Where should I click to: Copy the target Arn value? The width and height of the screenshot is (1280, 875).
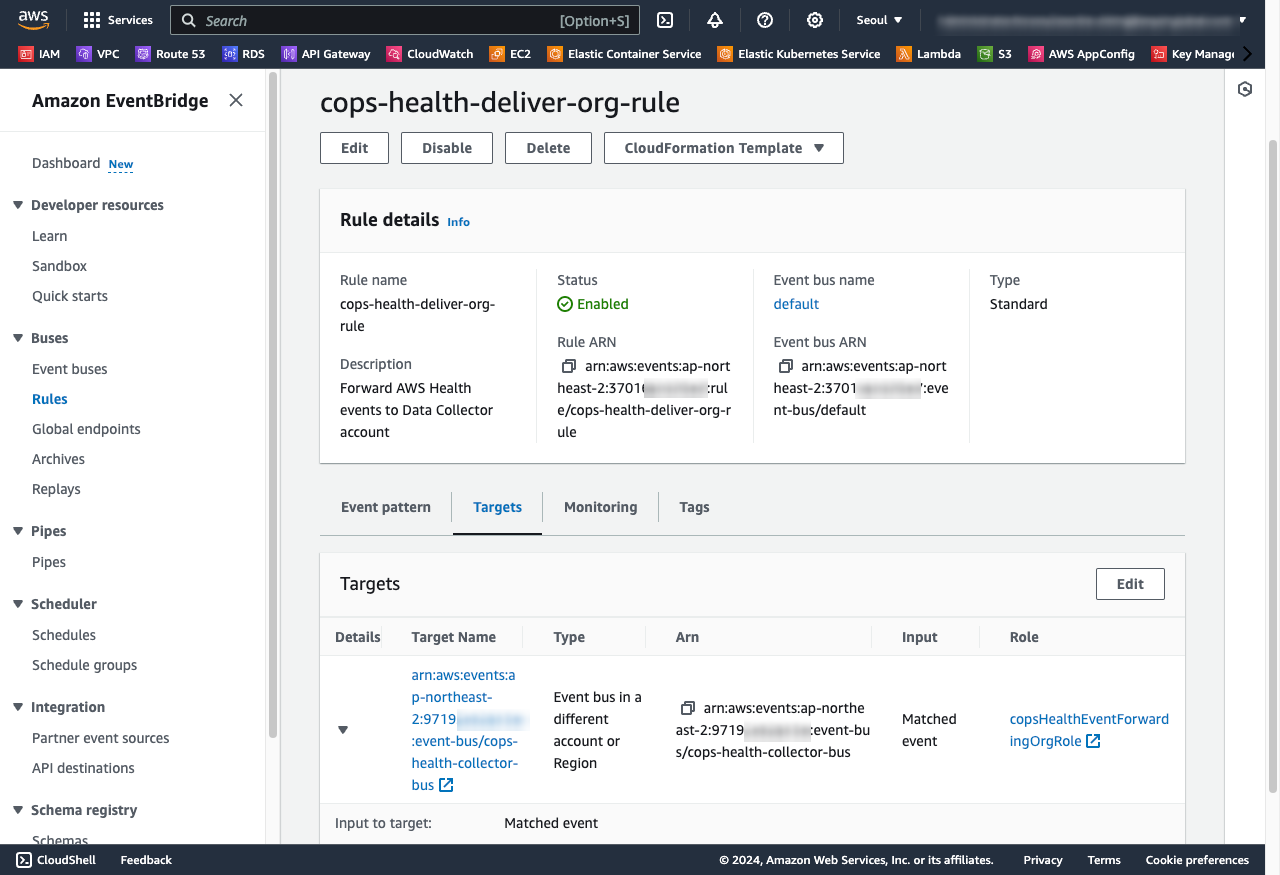(x=687, y=708)
